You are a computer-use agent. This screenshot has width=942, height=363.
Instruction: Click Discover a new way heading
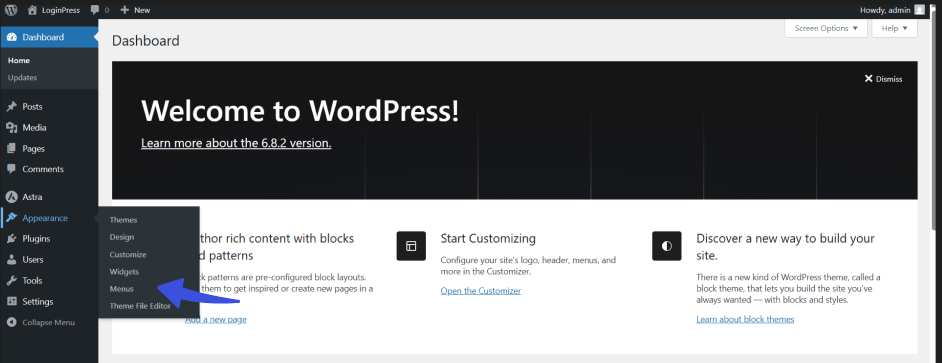[x=785, y=246]
